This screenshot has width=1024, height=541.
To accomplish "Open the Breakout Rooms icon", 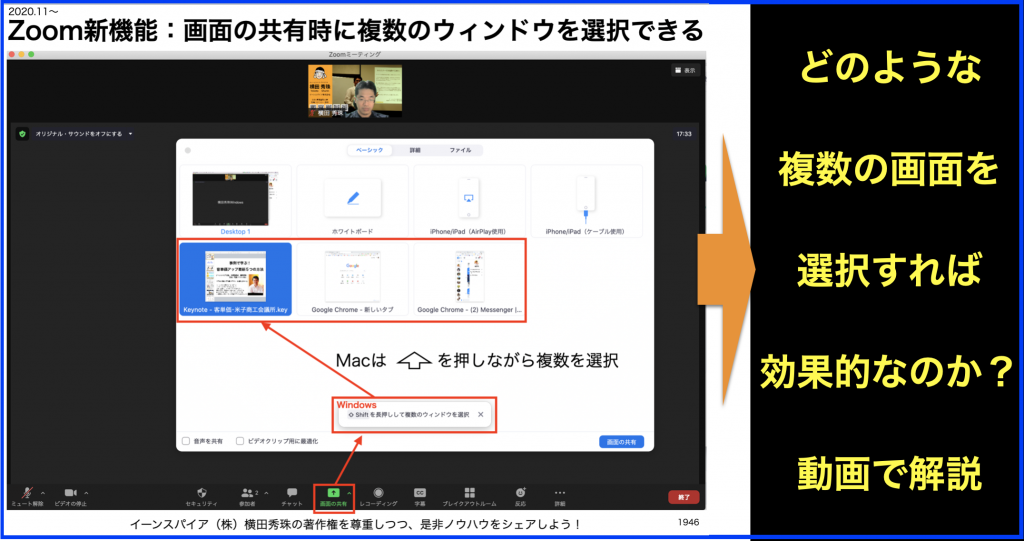I will (x=470, y=493).
